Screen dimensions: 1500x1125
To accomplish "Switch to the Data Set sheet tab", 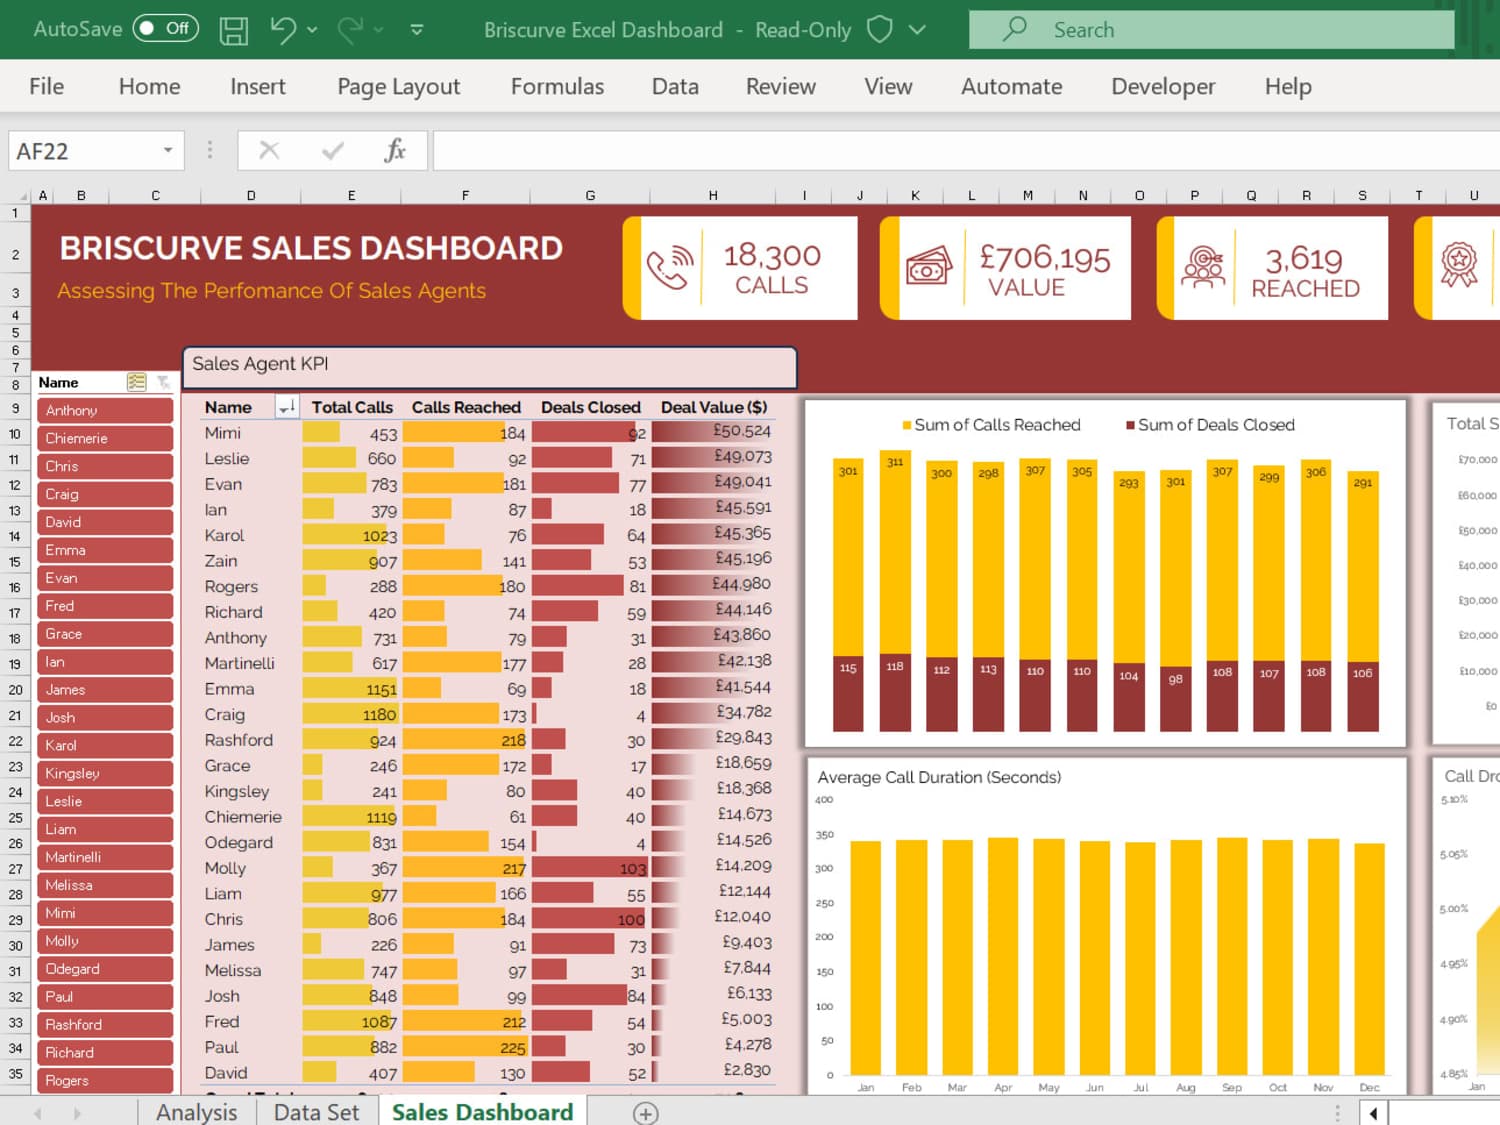I will pos(316,1112).
